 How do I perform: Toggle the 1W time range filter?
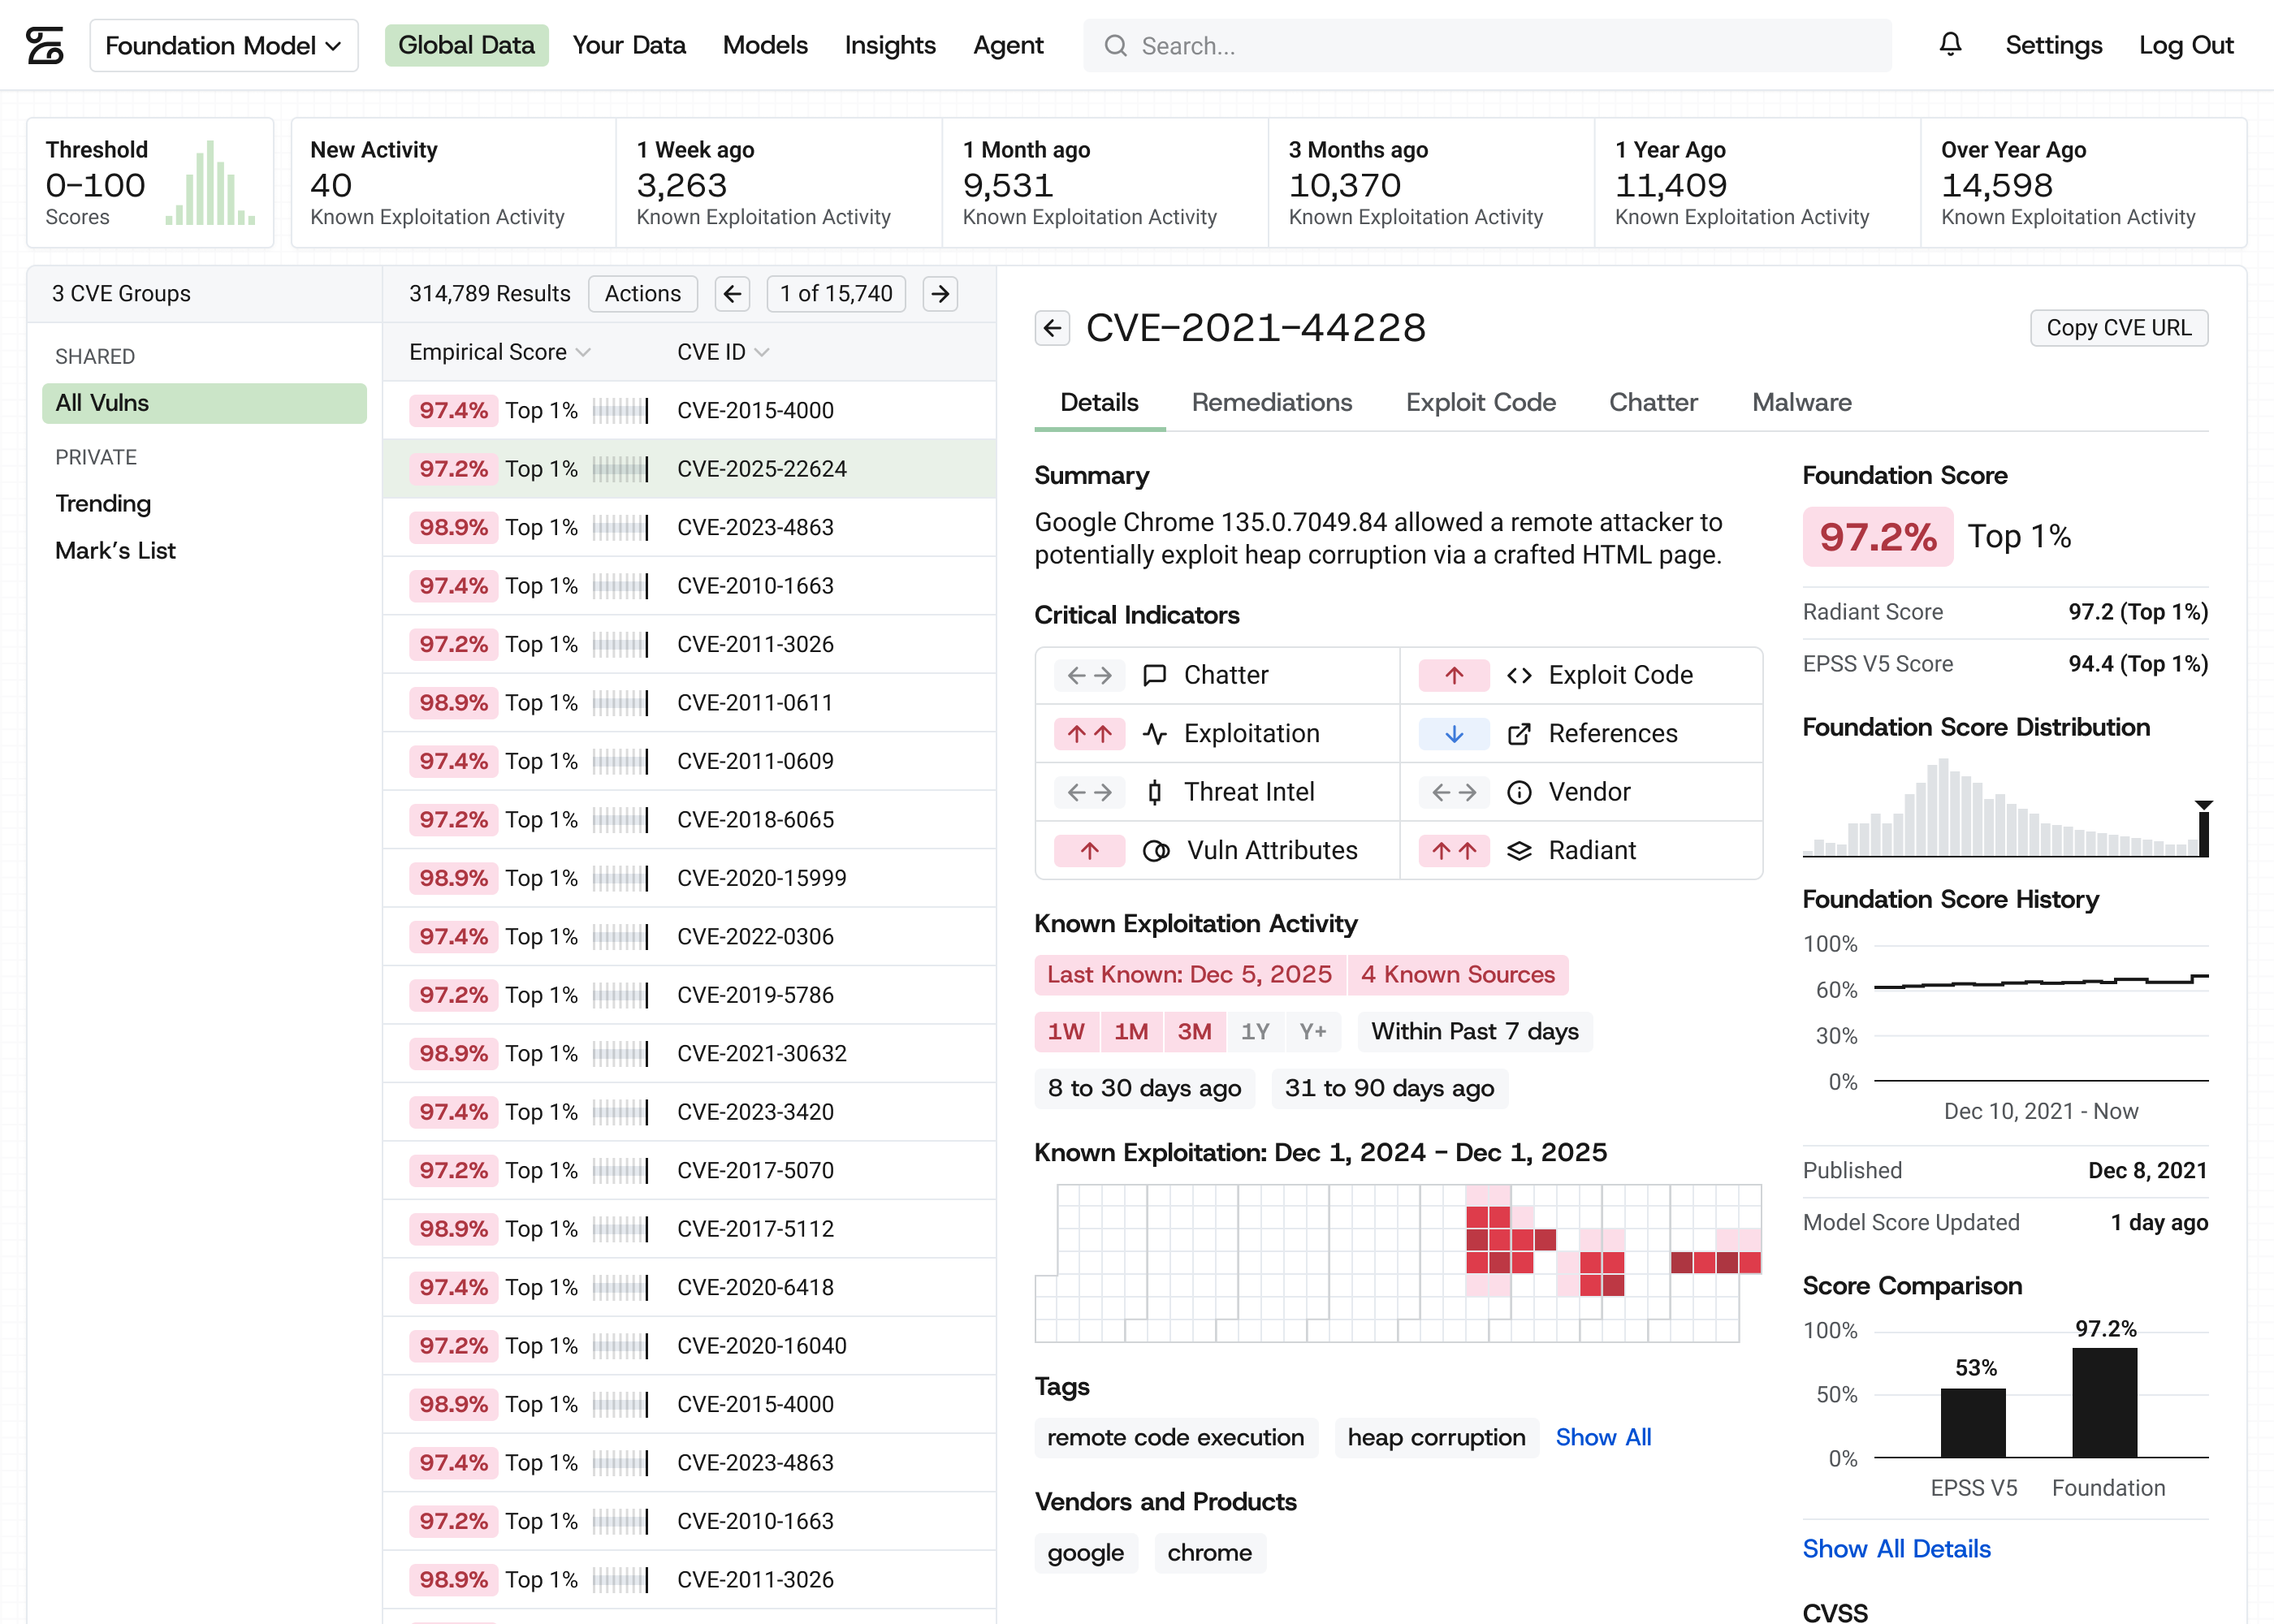tap(1066, 1031)
